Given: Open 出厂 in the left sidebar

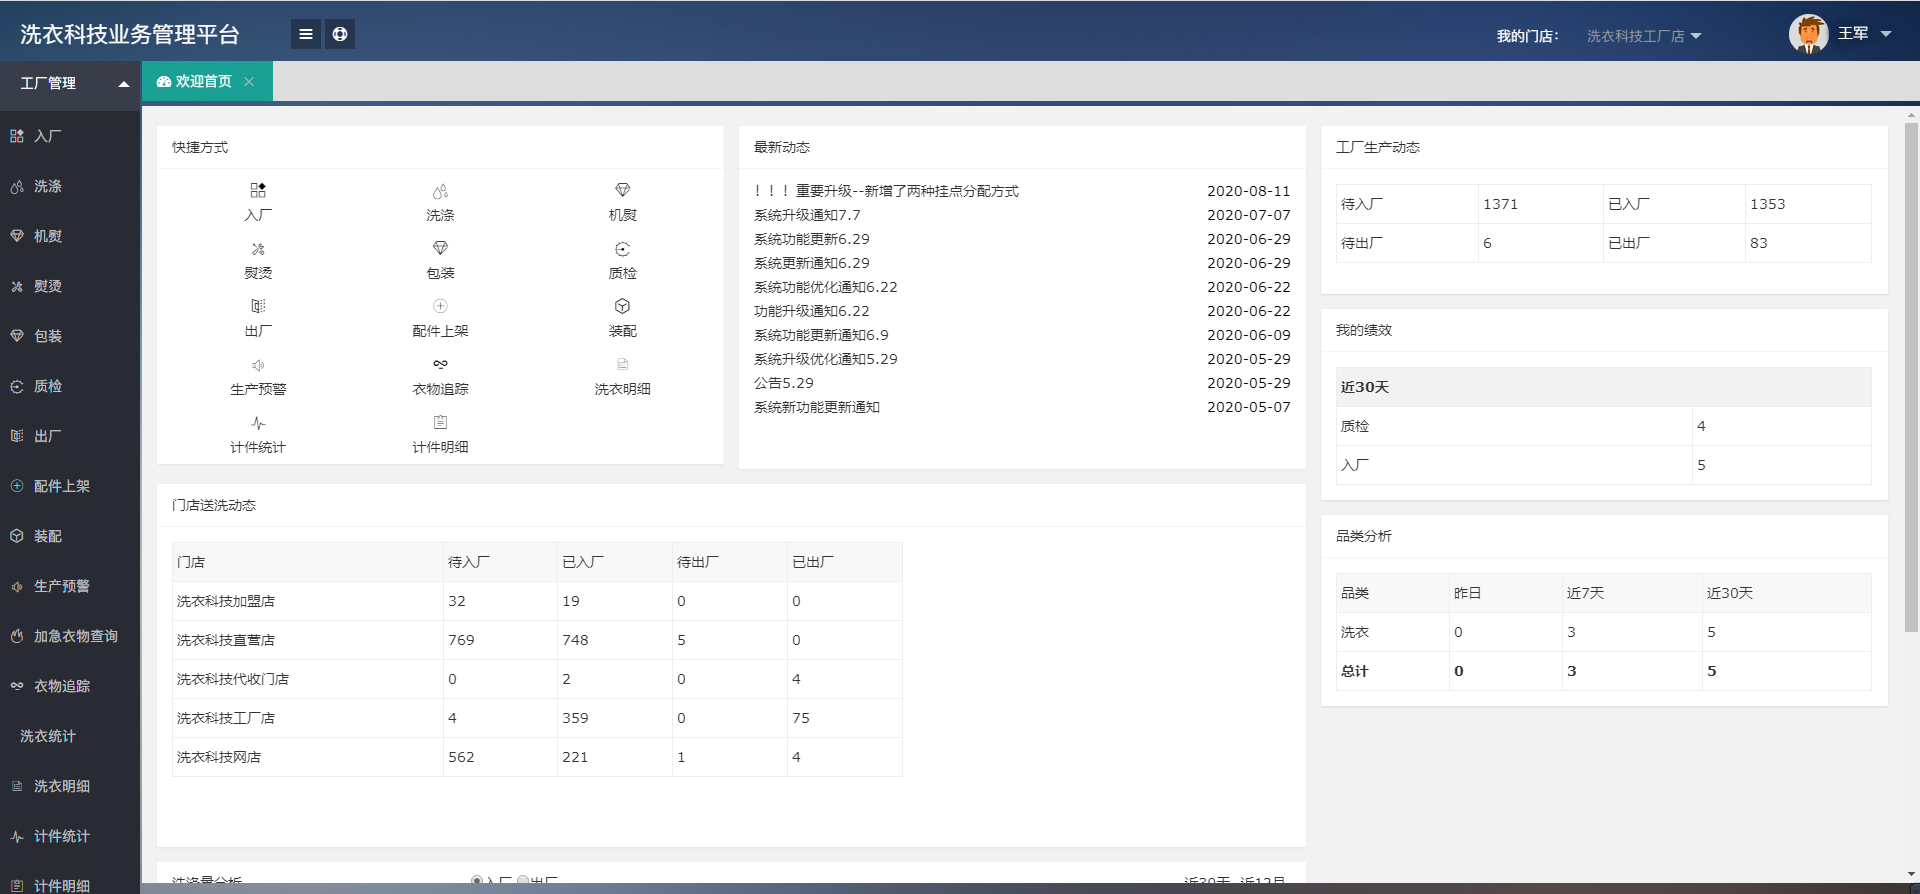Looking at the screenshot, I should [70, 436].
